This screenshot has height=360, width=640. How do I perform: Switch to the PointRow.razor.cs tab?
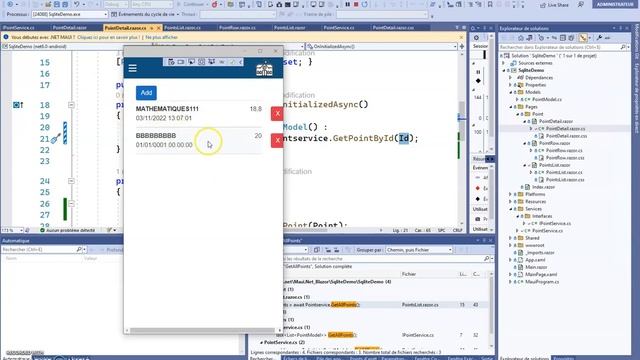(237, 28)
